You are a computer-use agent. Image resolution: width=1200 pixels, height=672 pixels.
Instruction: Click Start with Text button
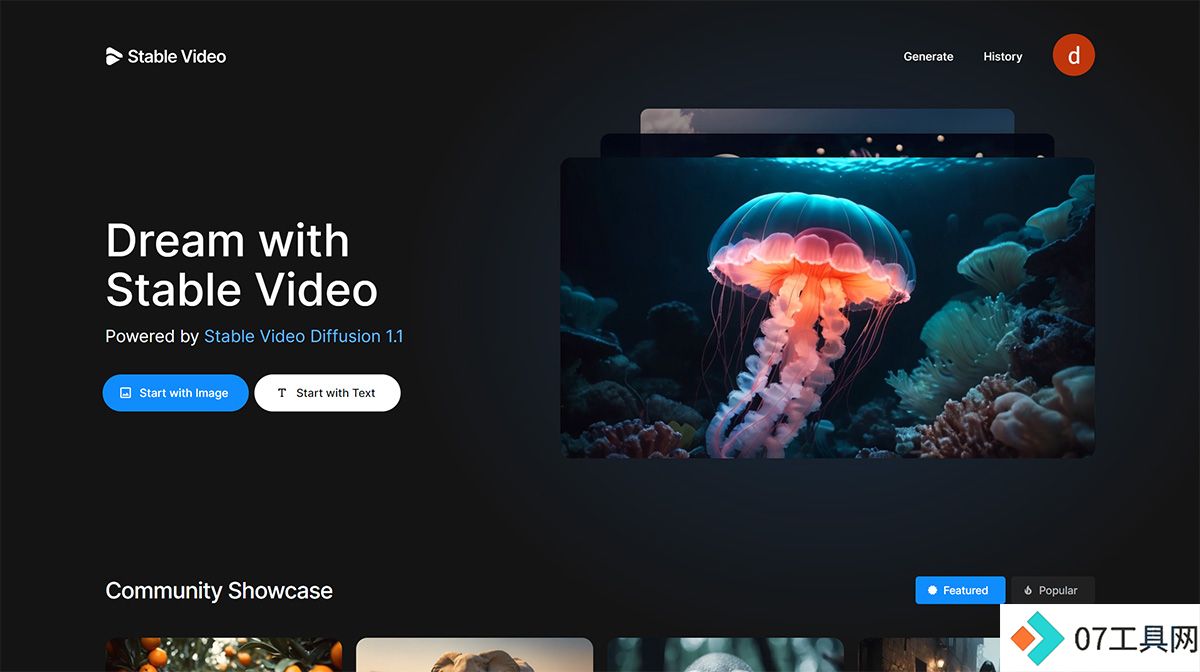tap(327, 393)
